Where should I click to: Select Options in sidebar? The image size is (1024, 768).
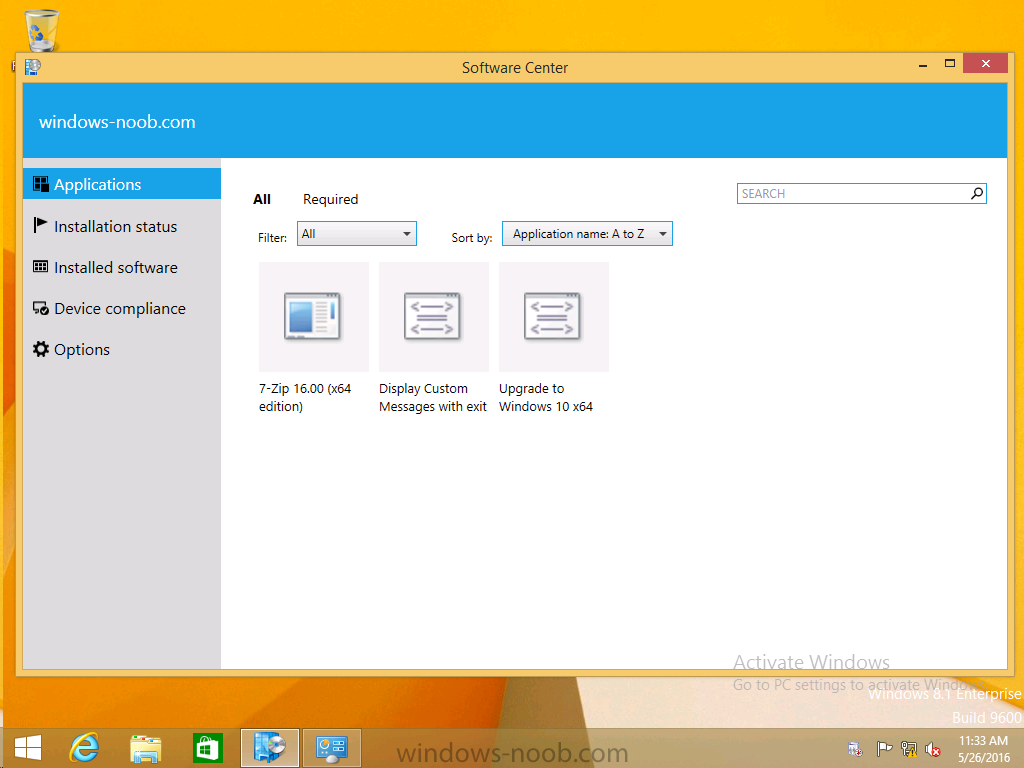(x=121, y=349)
